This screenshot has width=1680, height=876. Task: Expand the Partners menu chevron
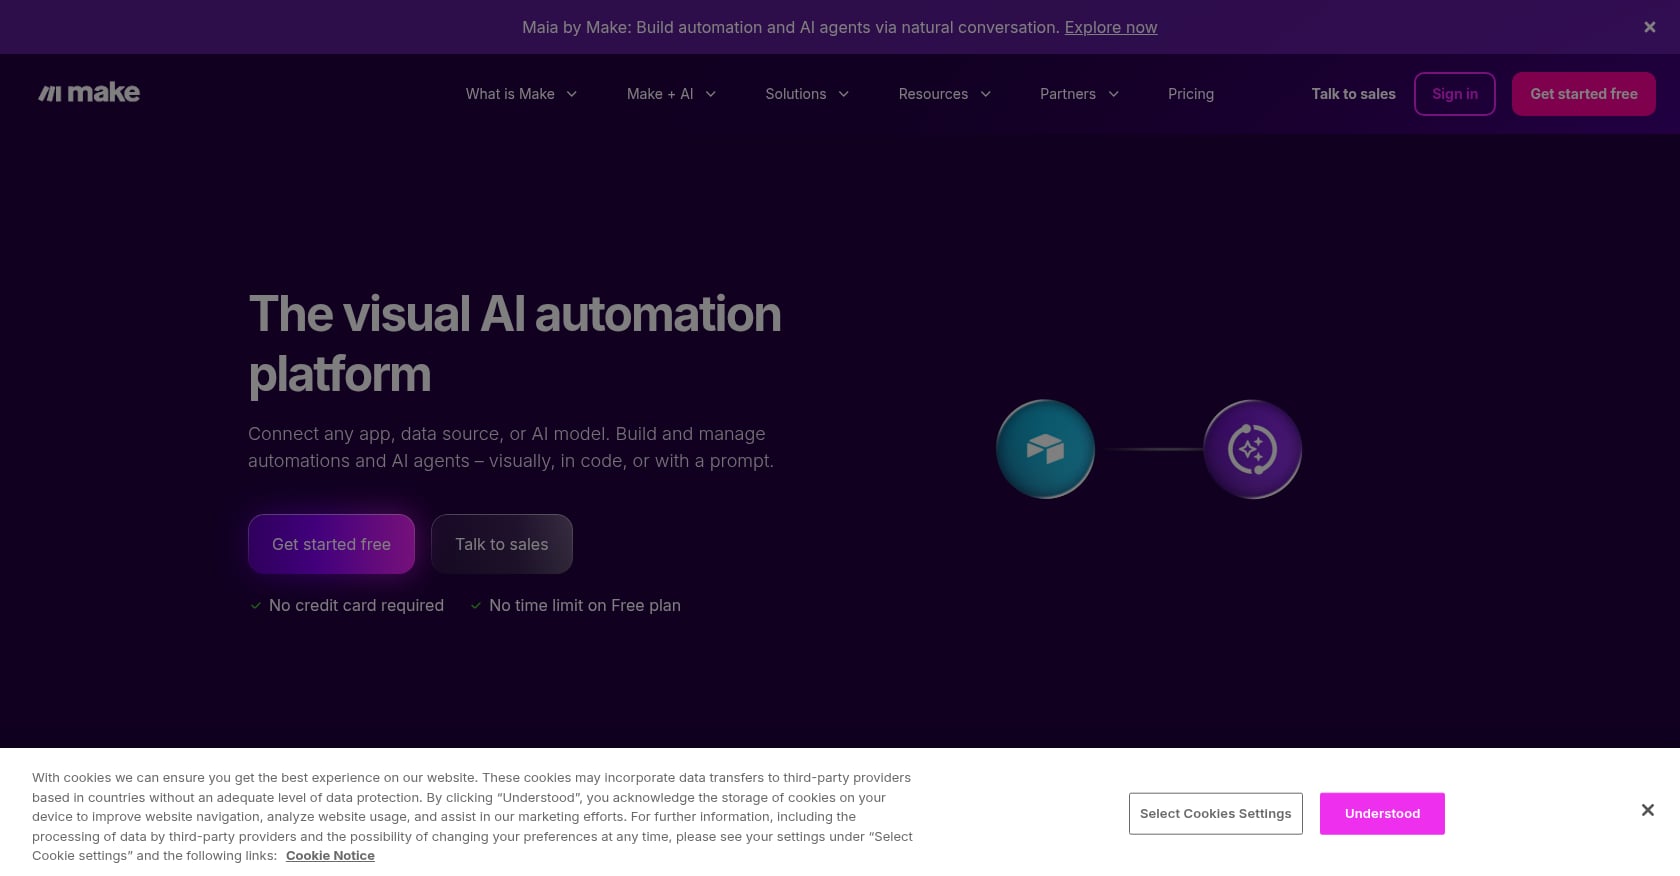pos(1114,94)
